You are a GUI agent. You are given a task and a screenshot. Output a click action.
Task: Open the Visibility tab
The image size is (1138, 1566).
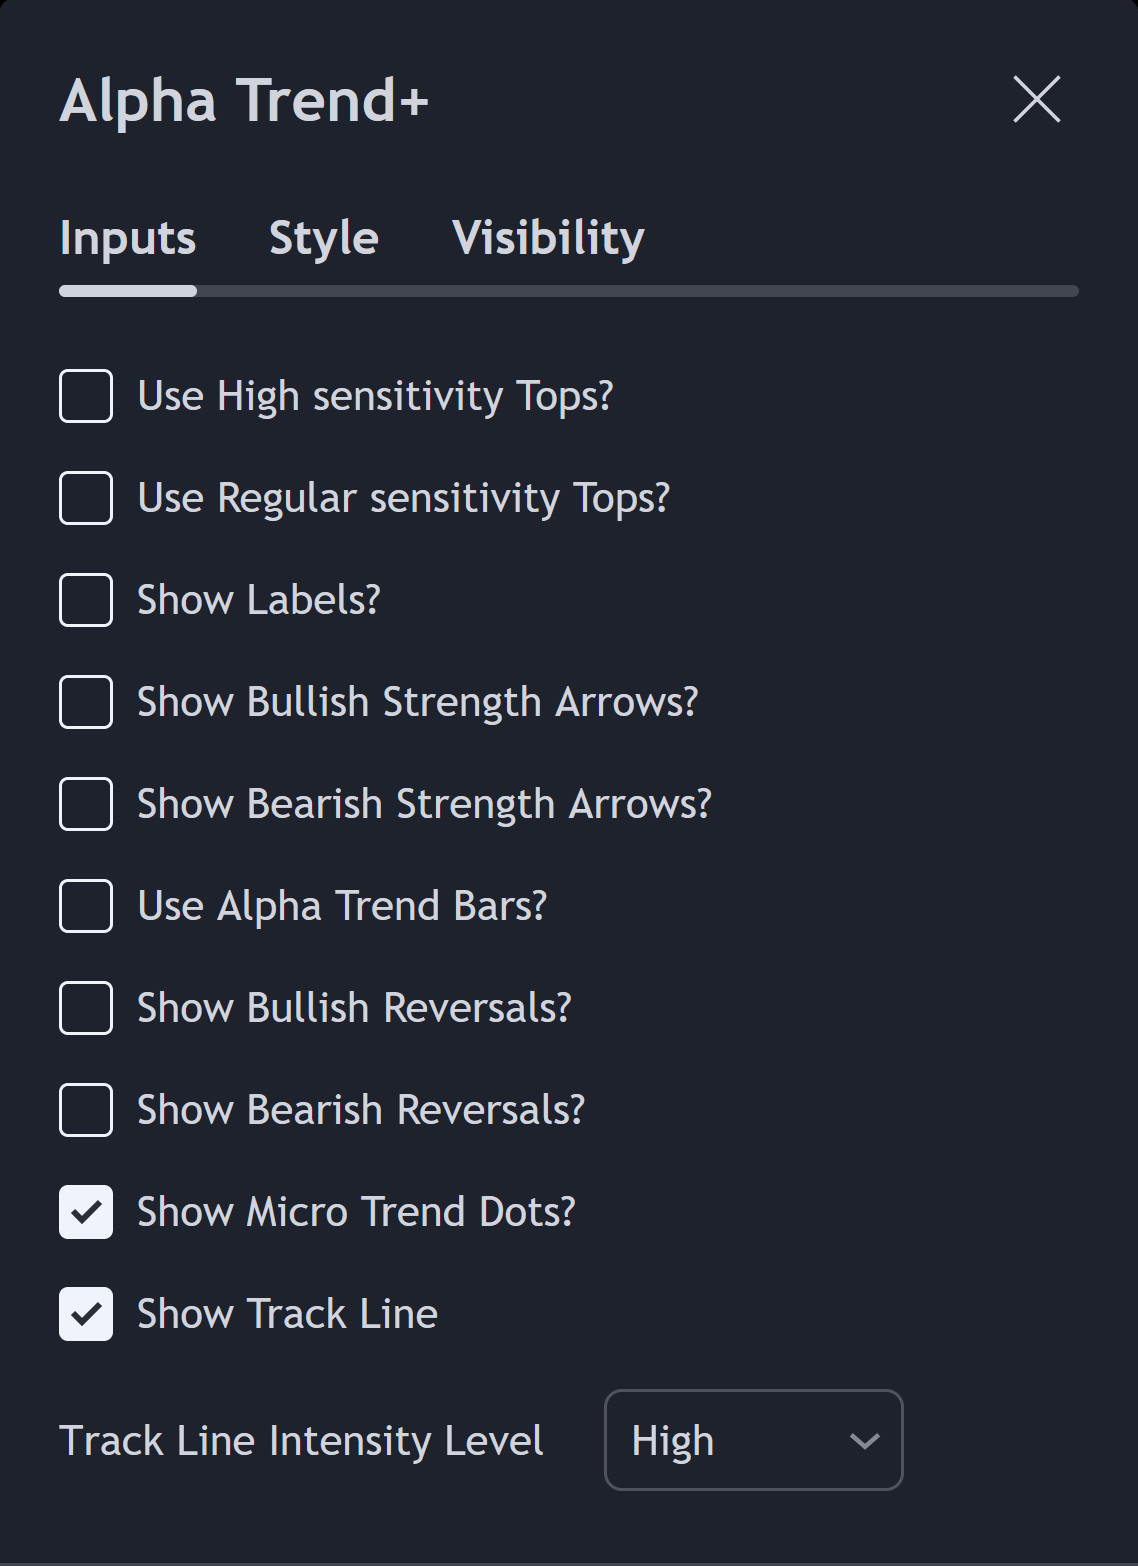tap(548, 238)
